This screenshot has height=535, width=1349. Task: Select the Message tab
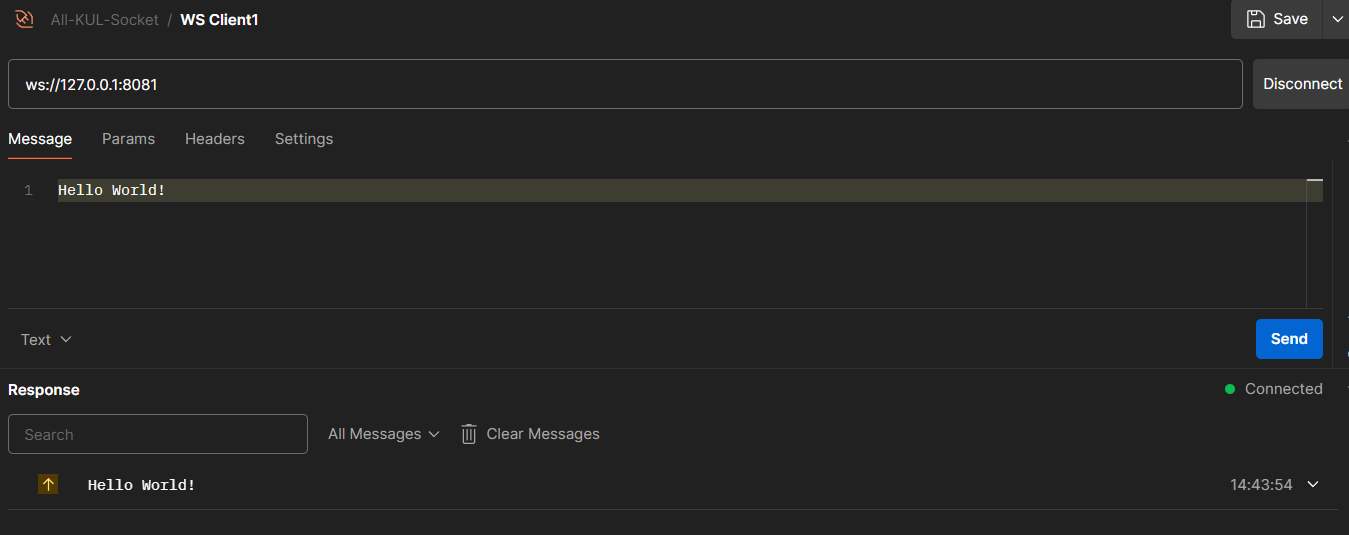[40, 139]
